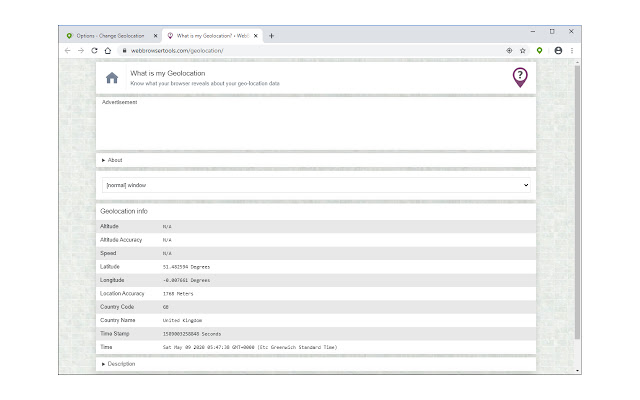Close the Options - Change Geolocation tab

(156, 35)
